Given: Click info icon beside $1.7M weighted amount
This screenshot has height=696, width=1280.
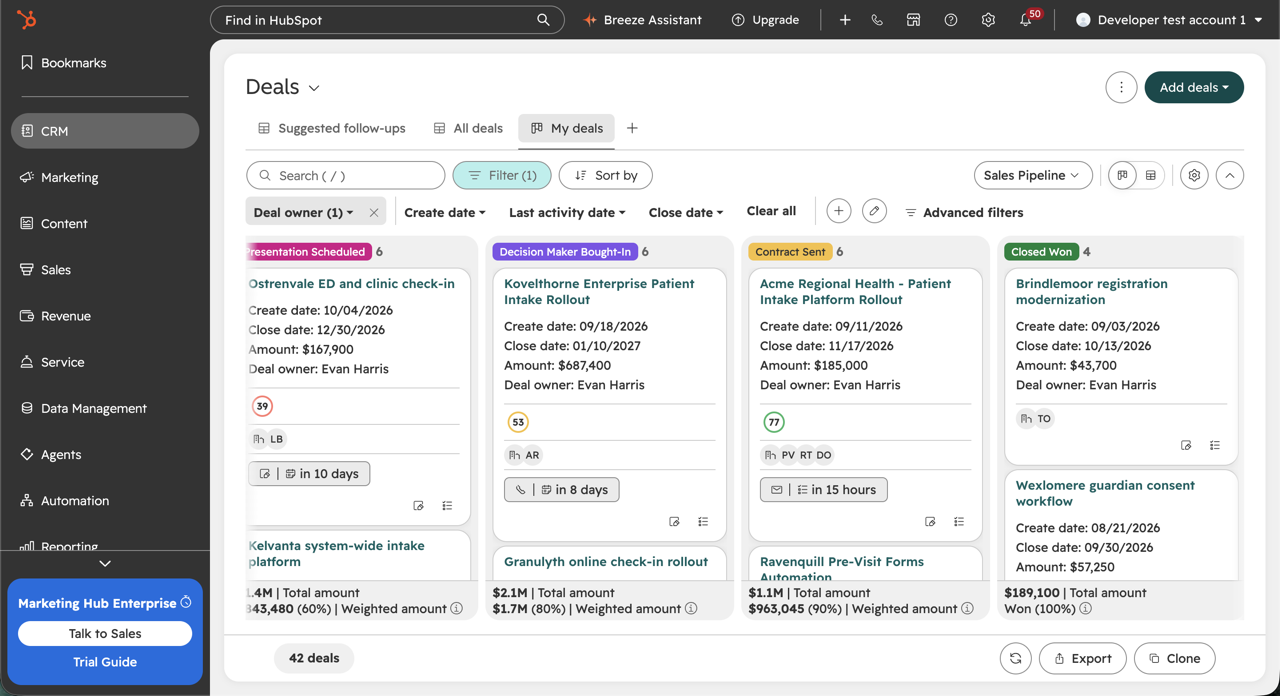Looking at the screenshot, I should pyautogui.click(x=691, y=608).
